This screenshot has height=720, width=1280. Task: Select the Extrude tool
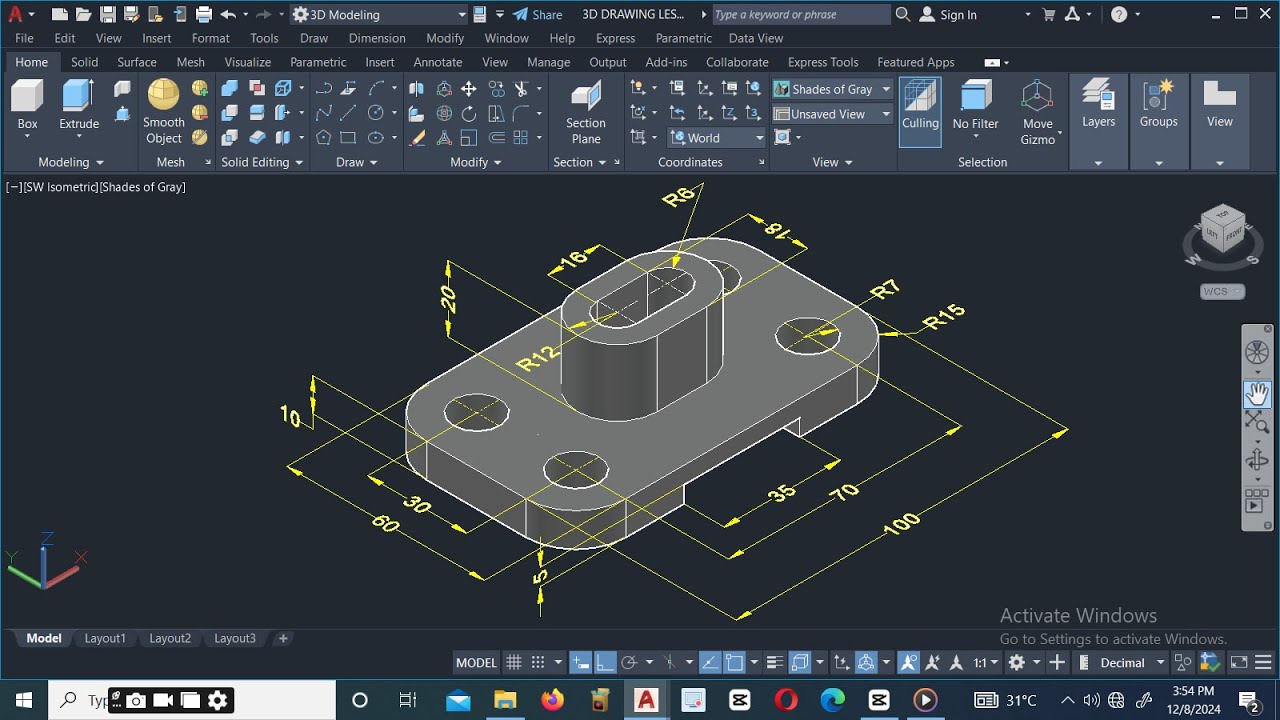(x=78, y=105)
